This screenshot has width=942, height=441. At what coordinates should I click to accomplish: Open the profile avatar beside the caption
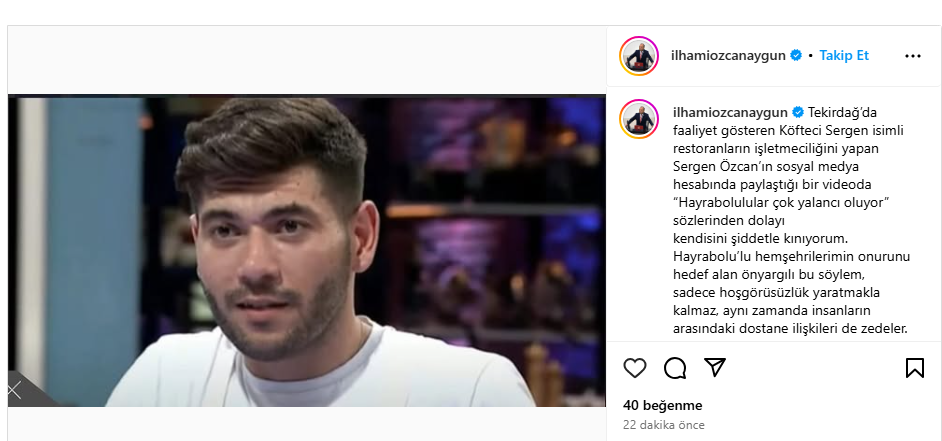click(x=639, y=119)
